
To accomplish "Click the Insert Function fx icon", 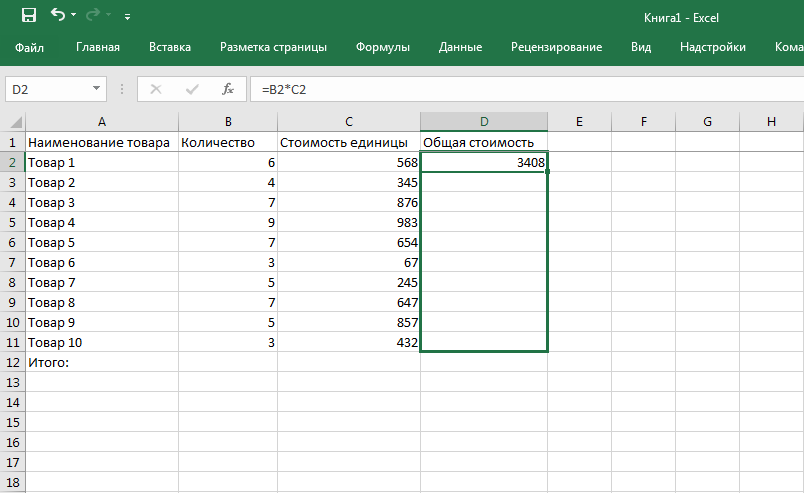I will [x=228, y=89].
